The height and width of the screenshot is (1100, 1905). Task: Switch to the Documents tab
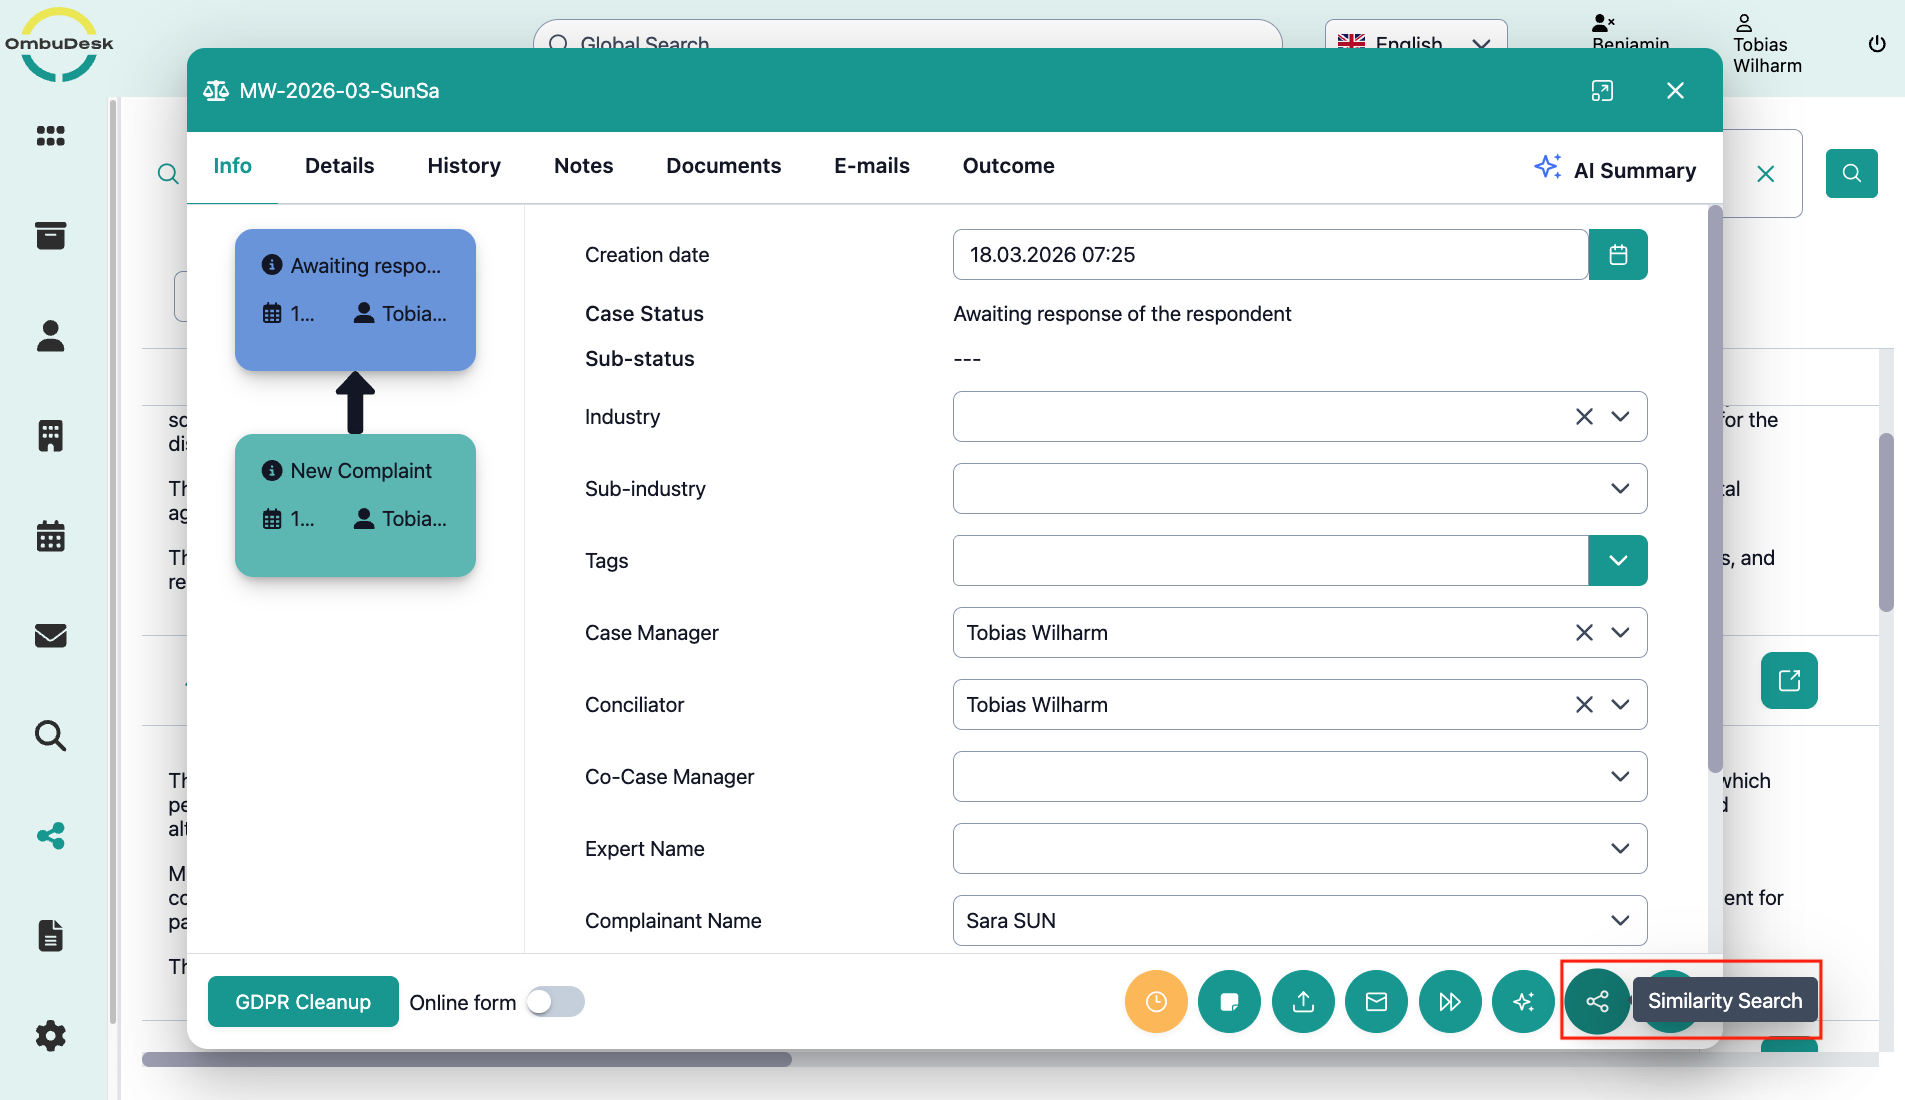click(x=724, y=166)
